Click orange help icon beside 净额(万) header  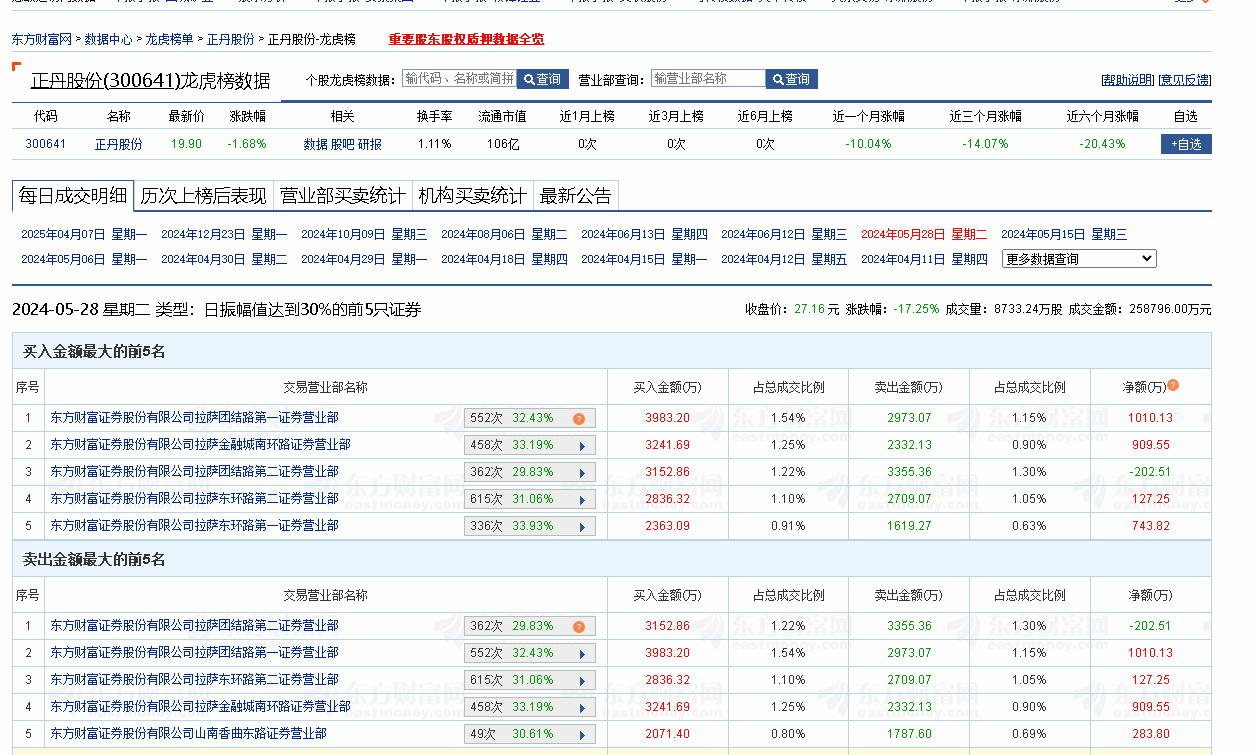[1173, 385]
